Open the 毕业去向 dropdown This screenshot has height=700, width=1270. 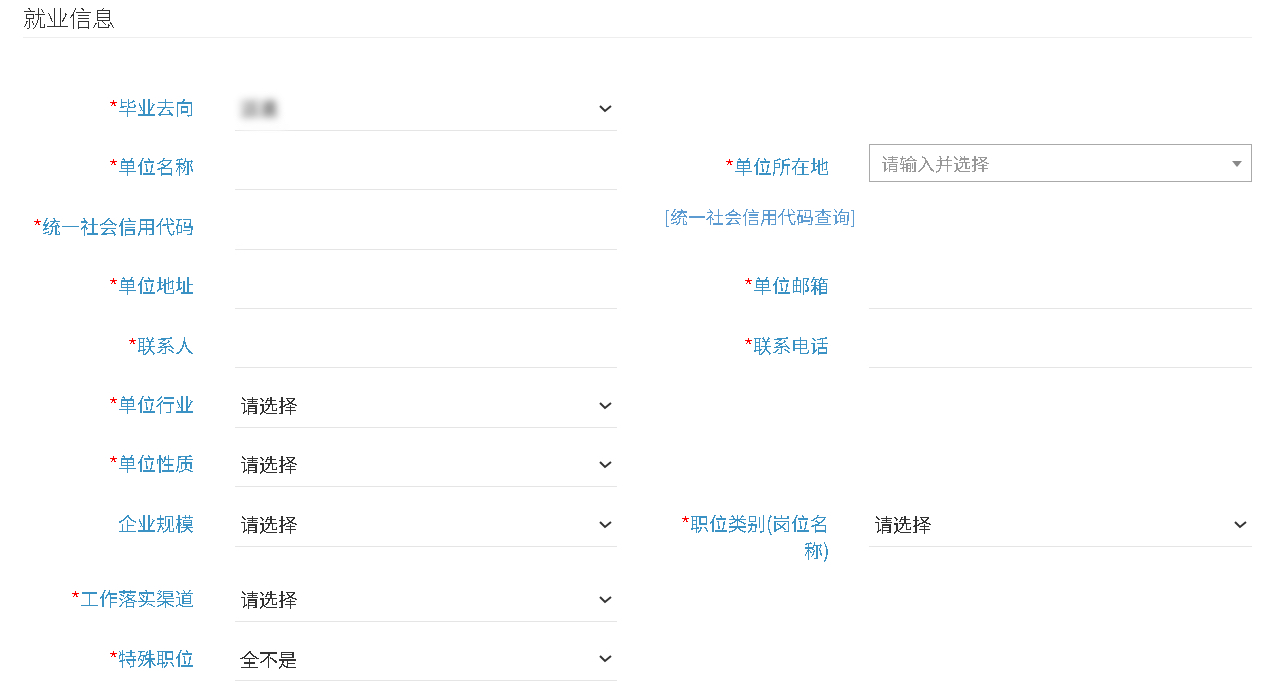tap(425, 109)
